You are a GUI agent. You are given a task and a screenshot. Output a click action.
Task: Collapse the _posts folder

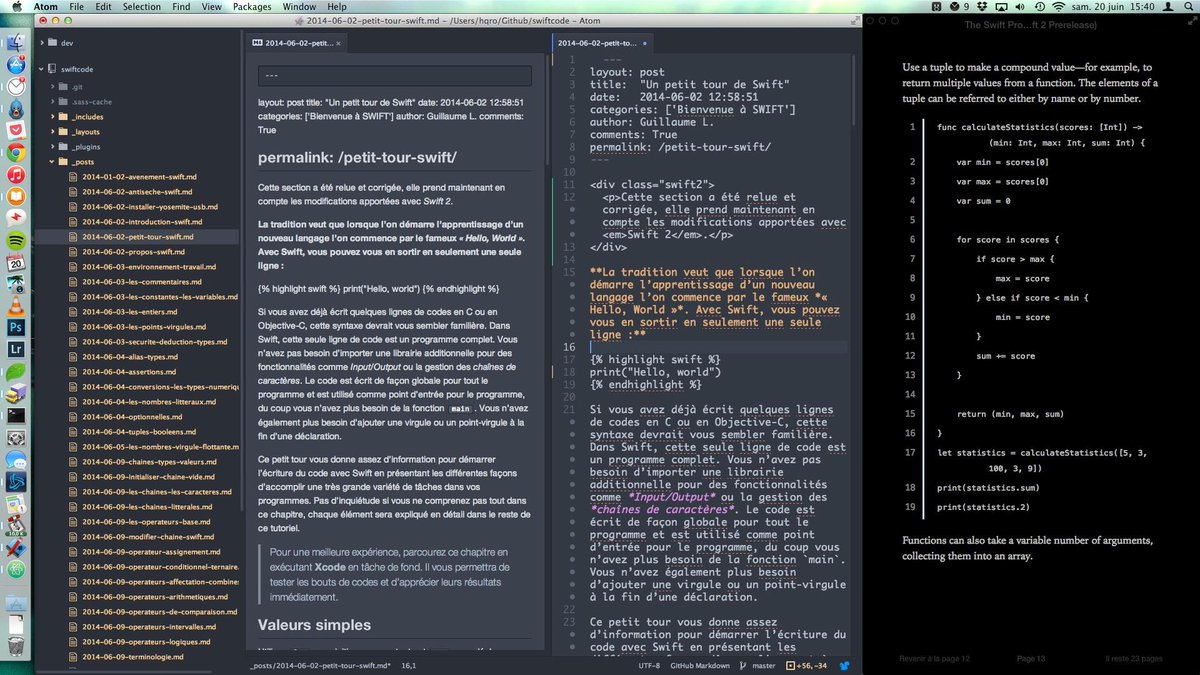(52, 161)
